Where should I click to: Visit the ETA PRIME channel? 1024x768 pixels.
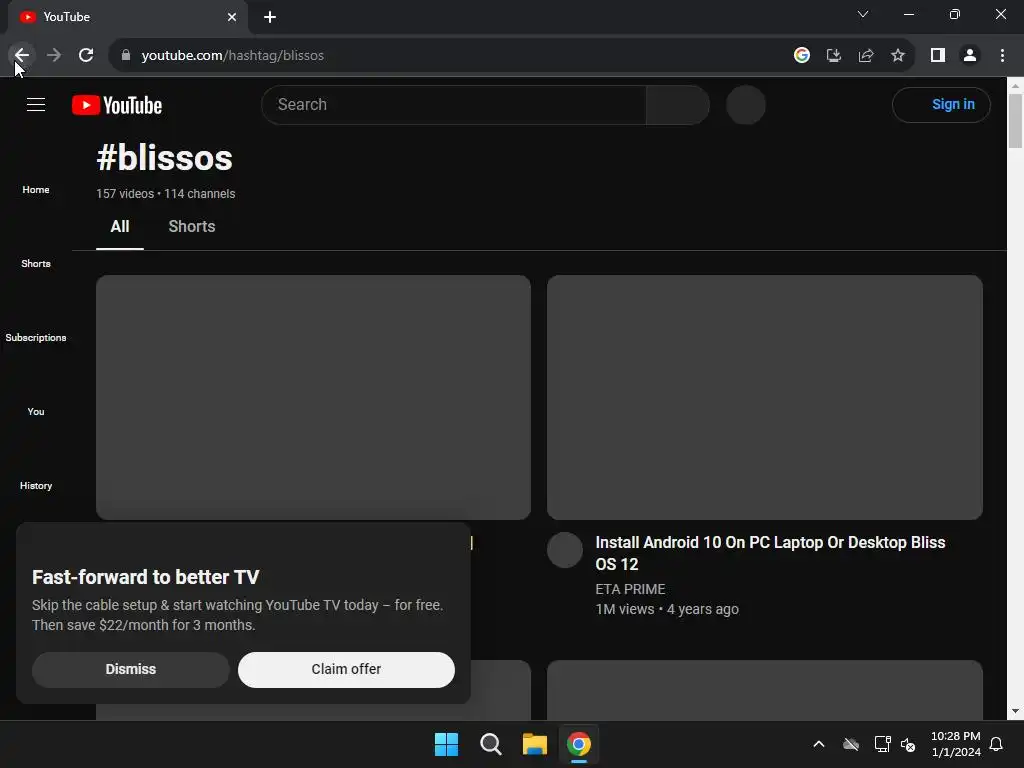point(630,589)
